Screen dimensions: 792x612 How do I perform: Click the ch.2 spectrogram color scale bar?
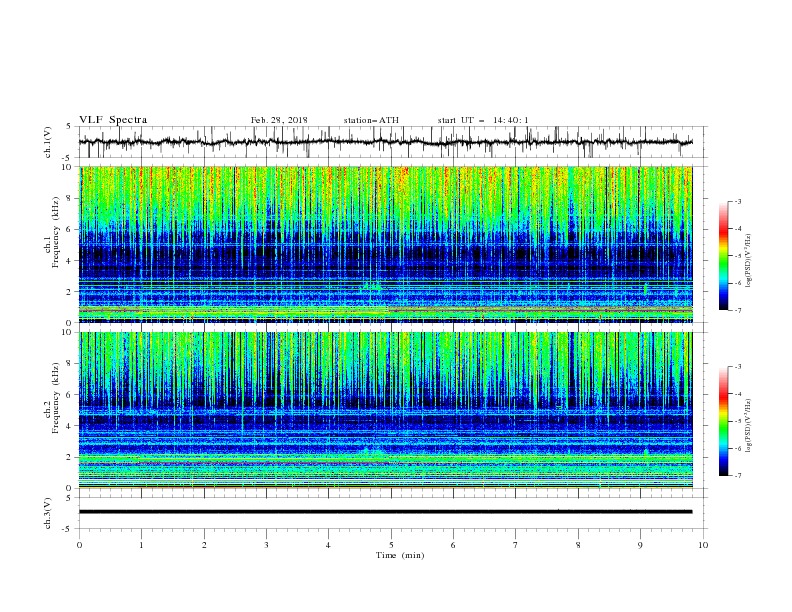[723, 421]
